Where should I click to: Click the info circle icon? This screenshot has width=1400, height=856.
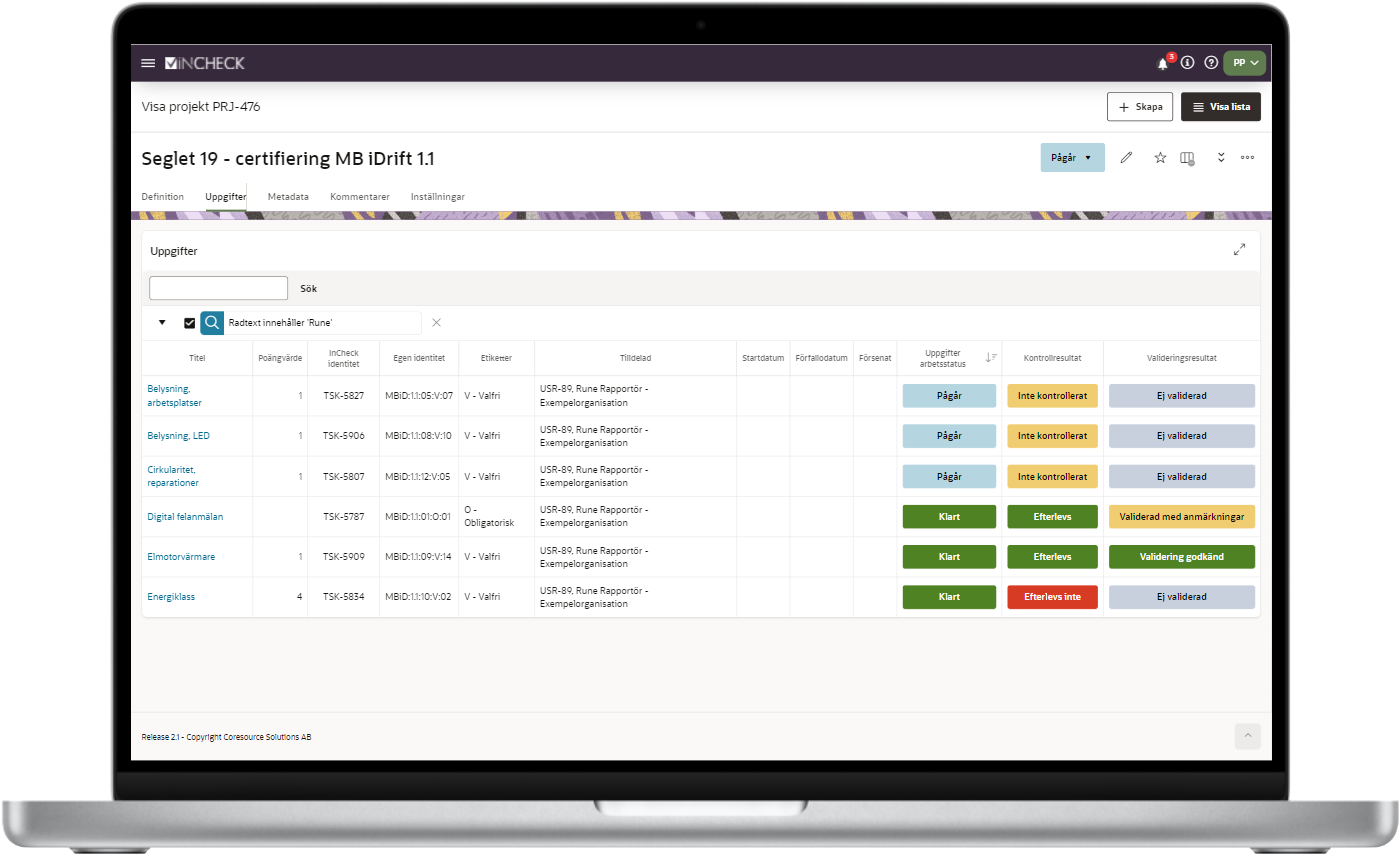click(1188, 62)
